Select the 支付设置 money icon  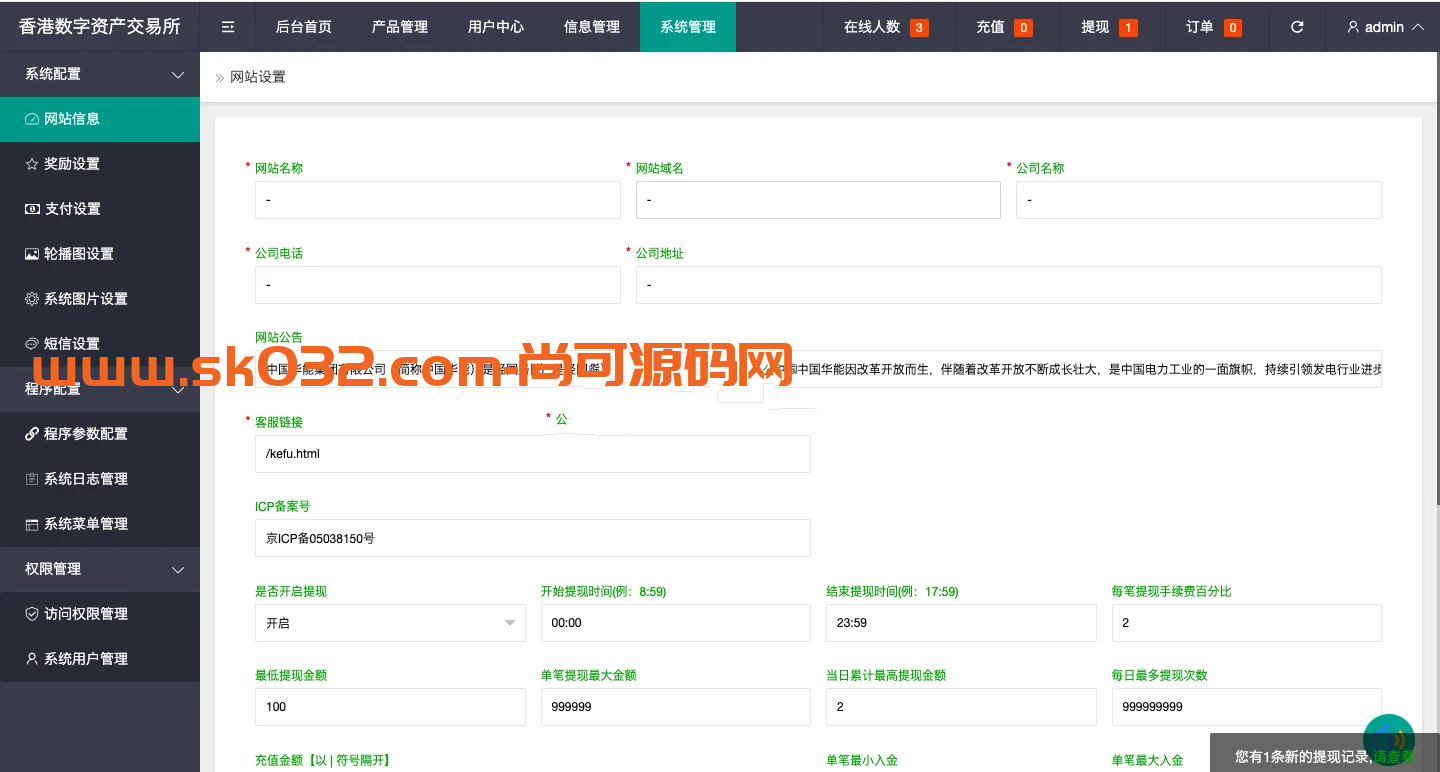(x=32, y=209)
